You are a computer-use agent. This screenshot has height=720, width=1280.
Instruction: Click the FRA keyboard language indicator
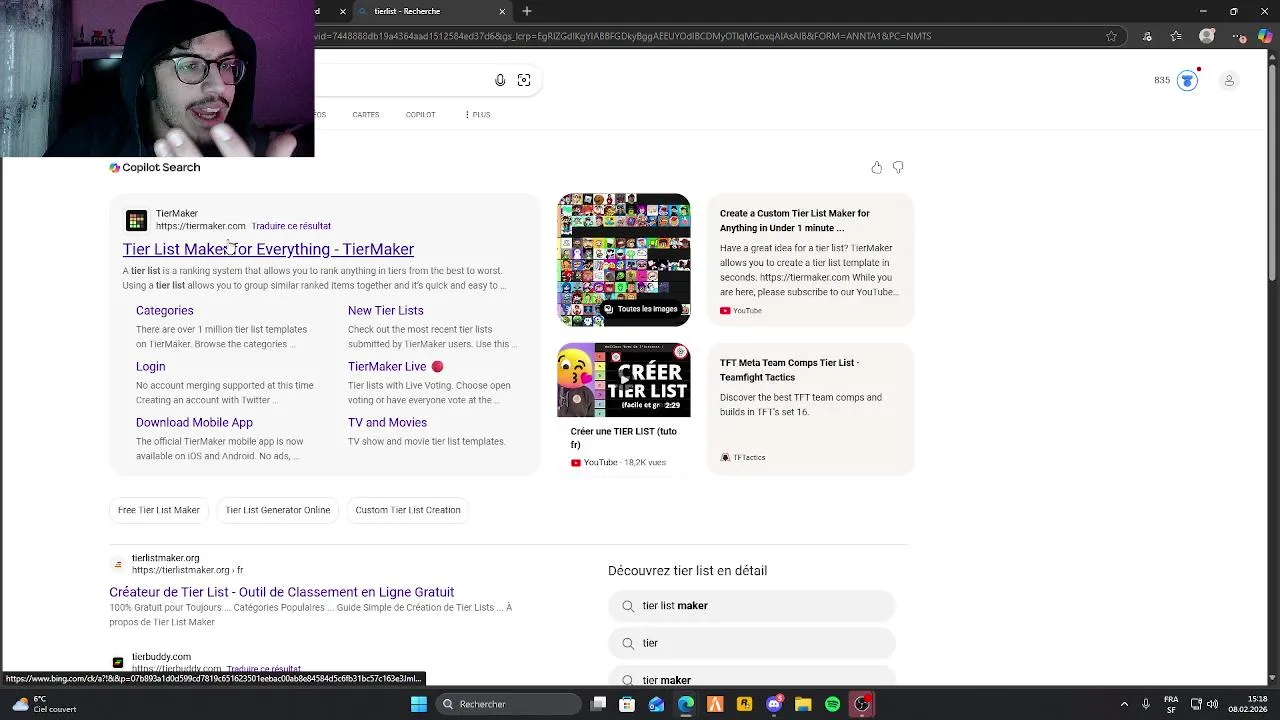coord(1171,704)
